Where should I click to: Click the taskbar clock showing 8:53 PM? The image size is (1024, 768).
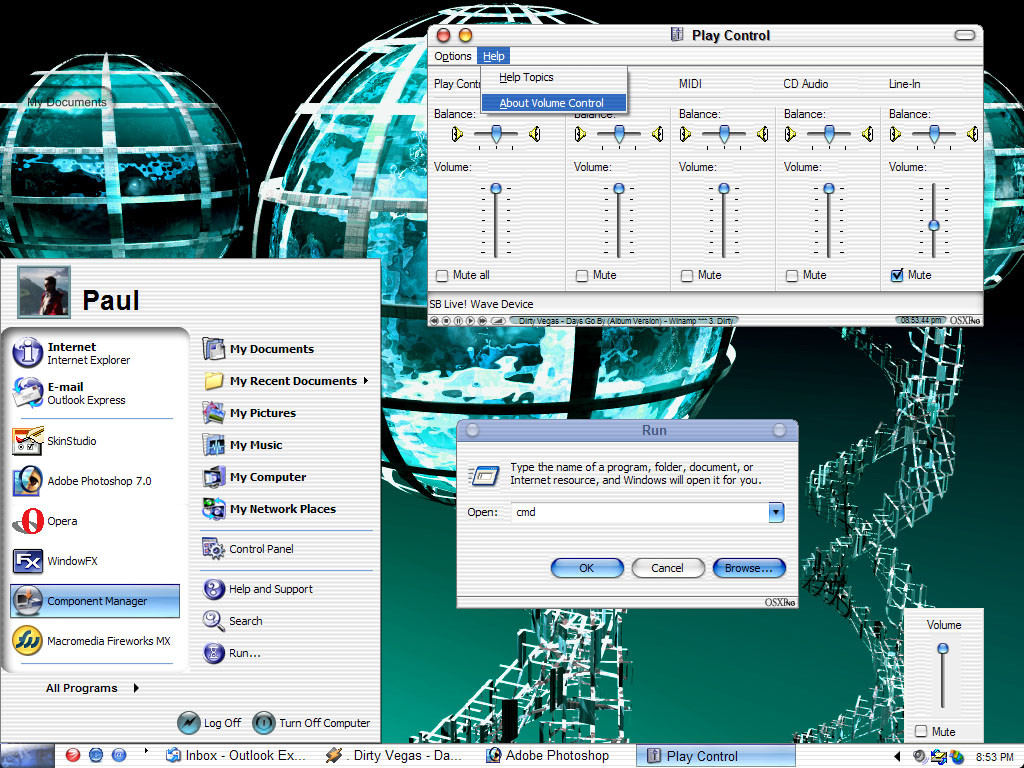(995, 757)
